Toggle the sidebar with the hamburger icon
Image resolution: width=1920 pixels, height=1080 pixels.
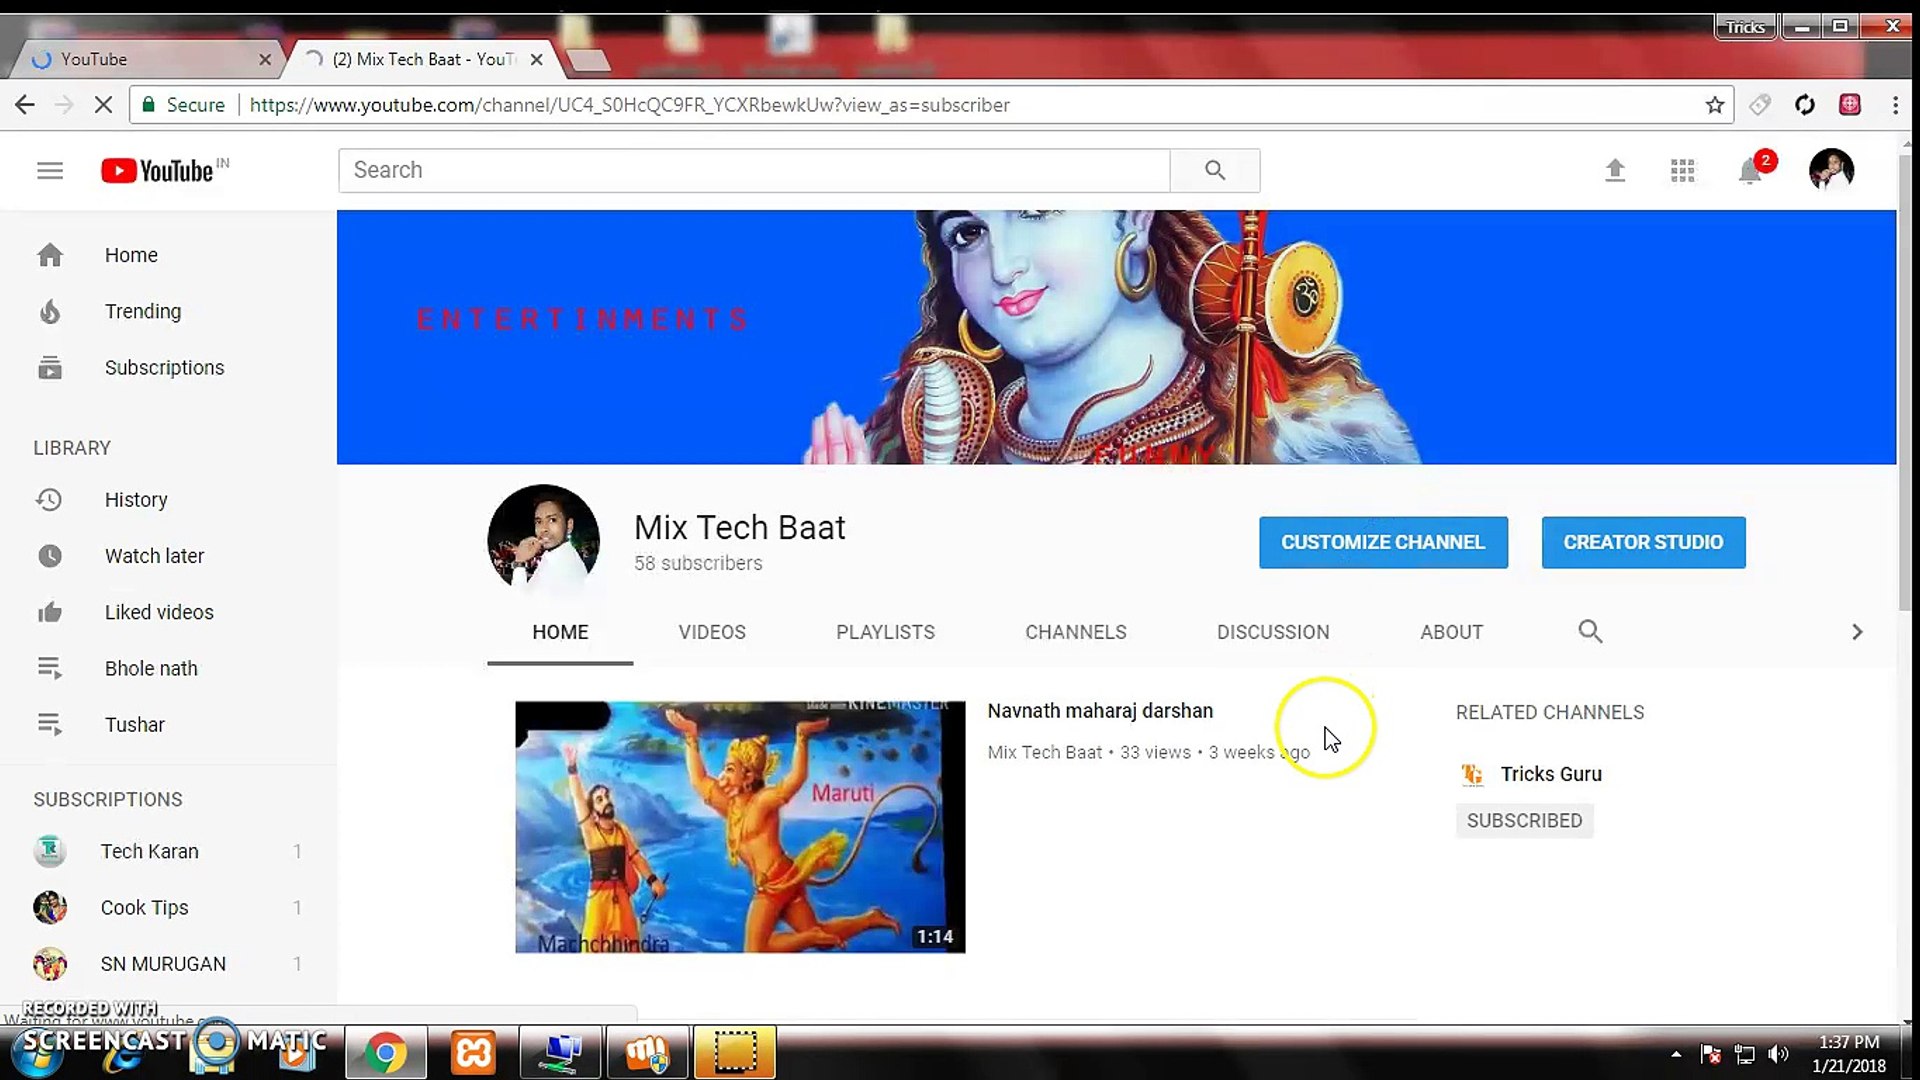pos(50,170)
